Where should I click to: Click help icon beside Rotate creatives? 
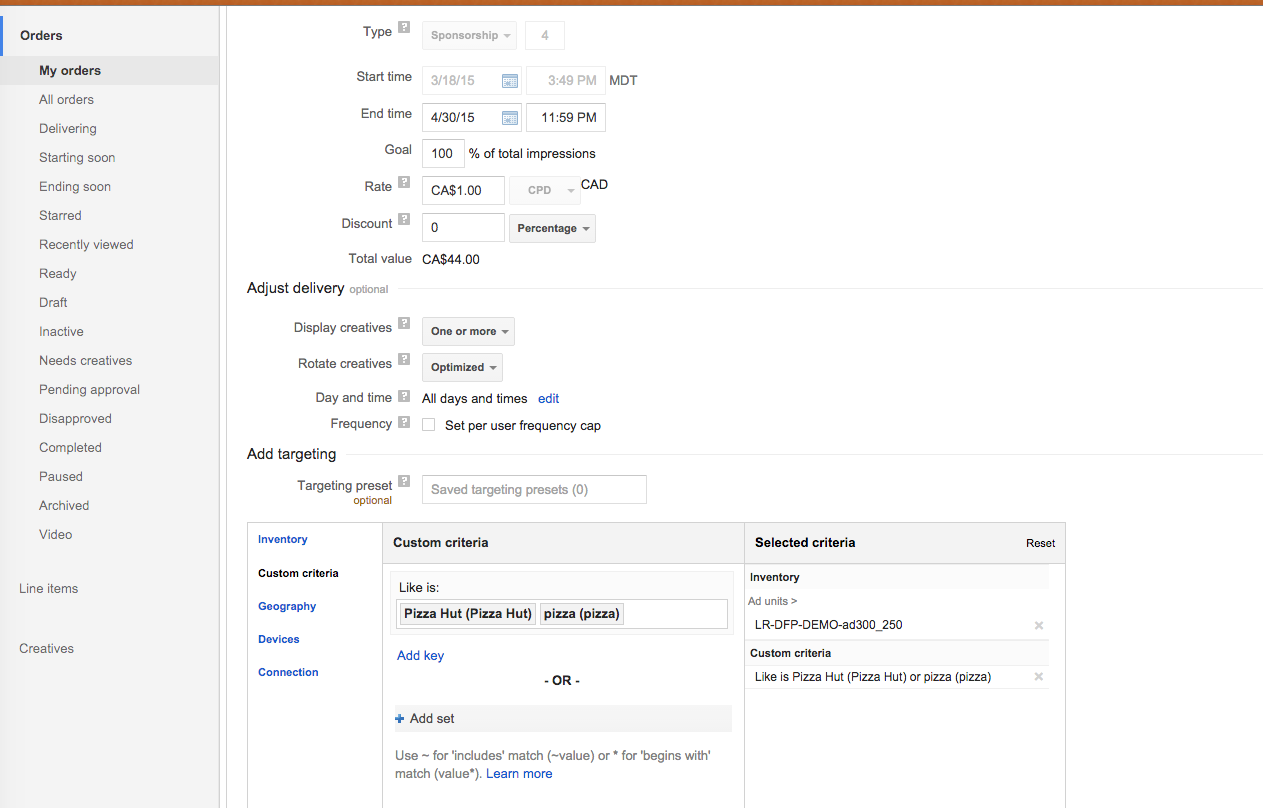pos(404,359)
